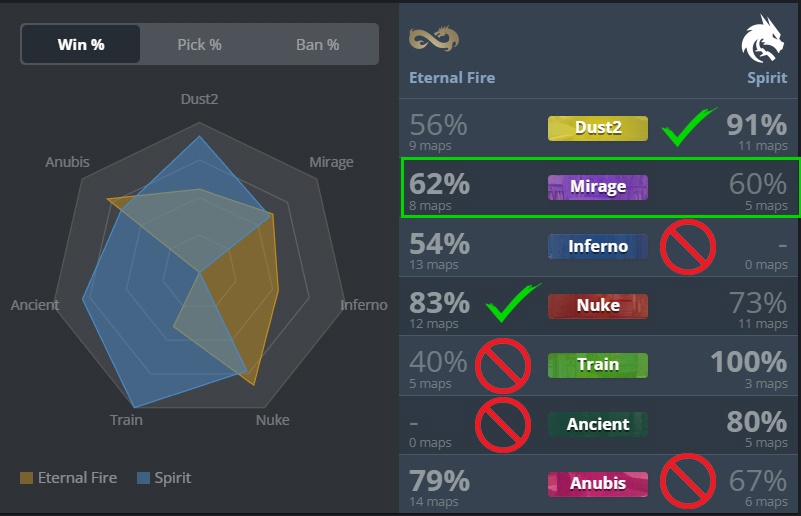Switch to the Pick % tab

coord(199,44)
